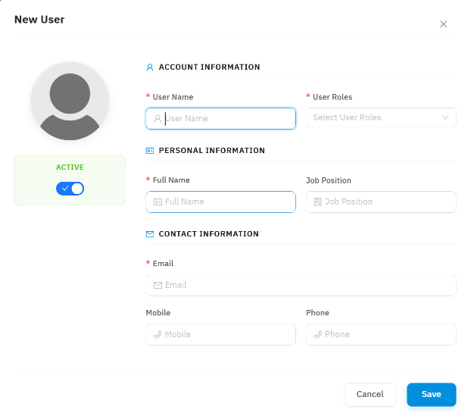Focus the Full Name input field
The image size is (468, 416).
click(221, 202)
